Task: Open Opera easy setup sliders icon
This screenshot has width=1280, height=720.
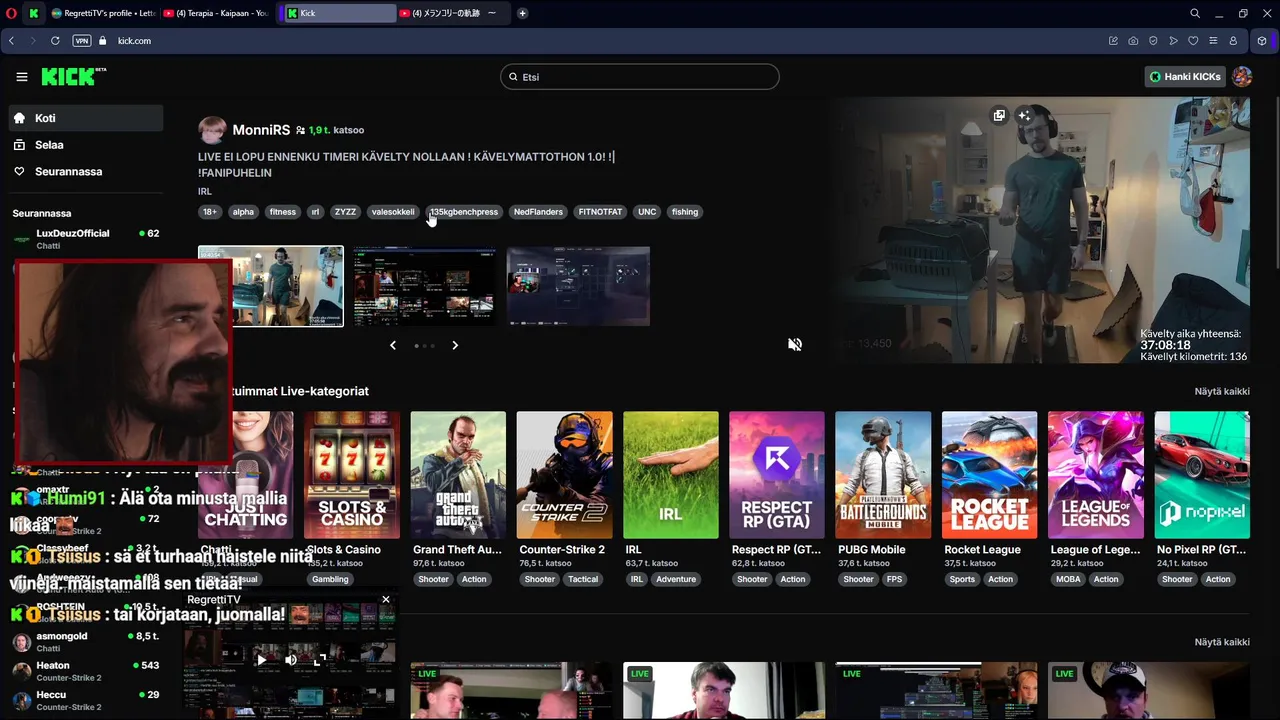Action: tap(1213, 41)
